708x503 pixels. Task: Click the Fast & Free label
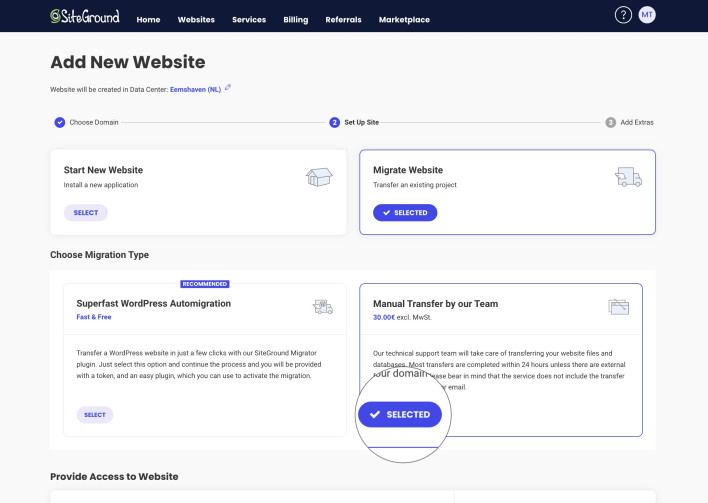click(x=93, y=317)
